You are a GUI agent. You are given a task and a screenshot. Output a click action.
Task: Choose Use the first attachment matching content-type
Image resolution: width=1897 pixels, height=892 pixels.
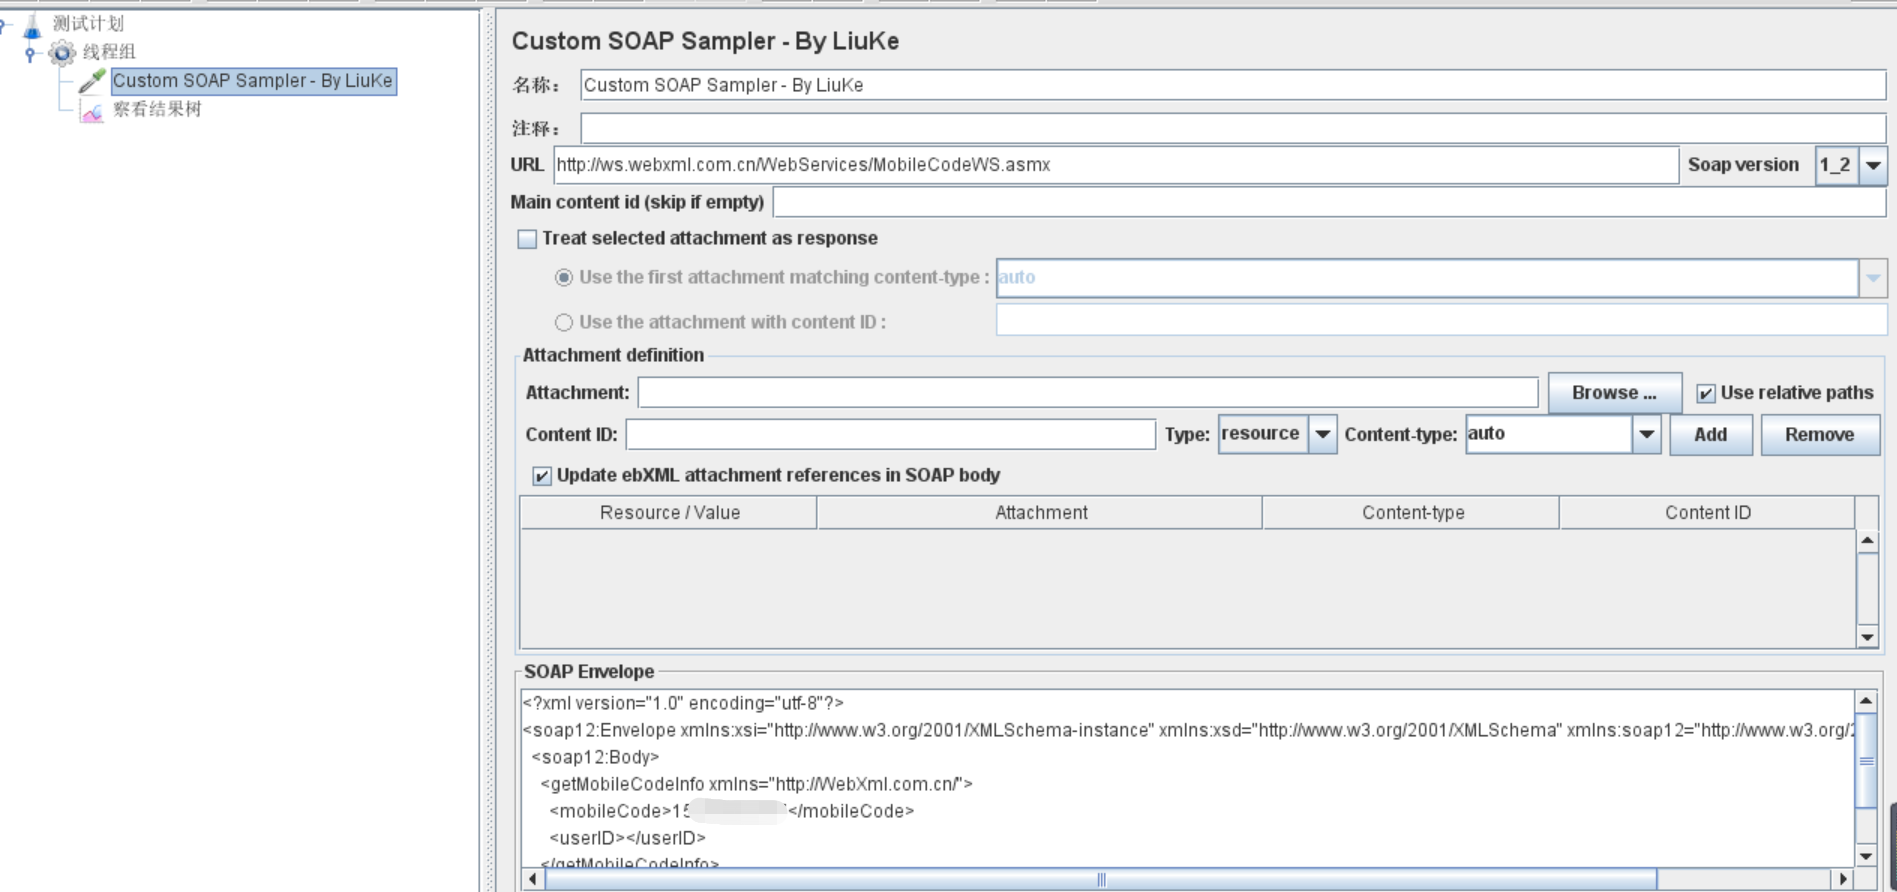pyautogui.click(x=564, y=278)
